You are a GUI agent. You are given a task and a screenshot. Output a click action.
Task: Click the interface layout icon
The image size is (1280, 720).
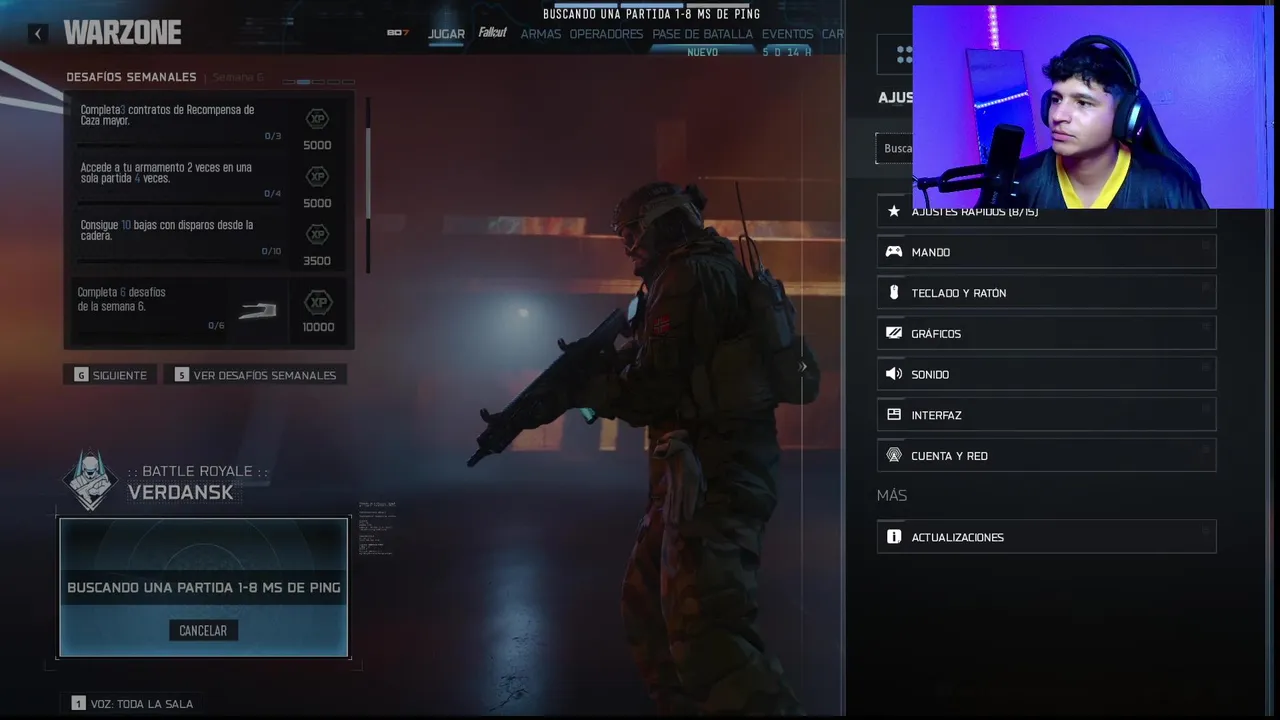pyautogui.click(x=894, y=415)
